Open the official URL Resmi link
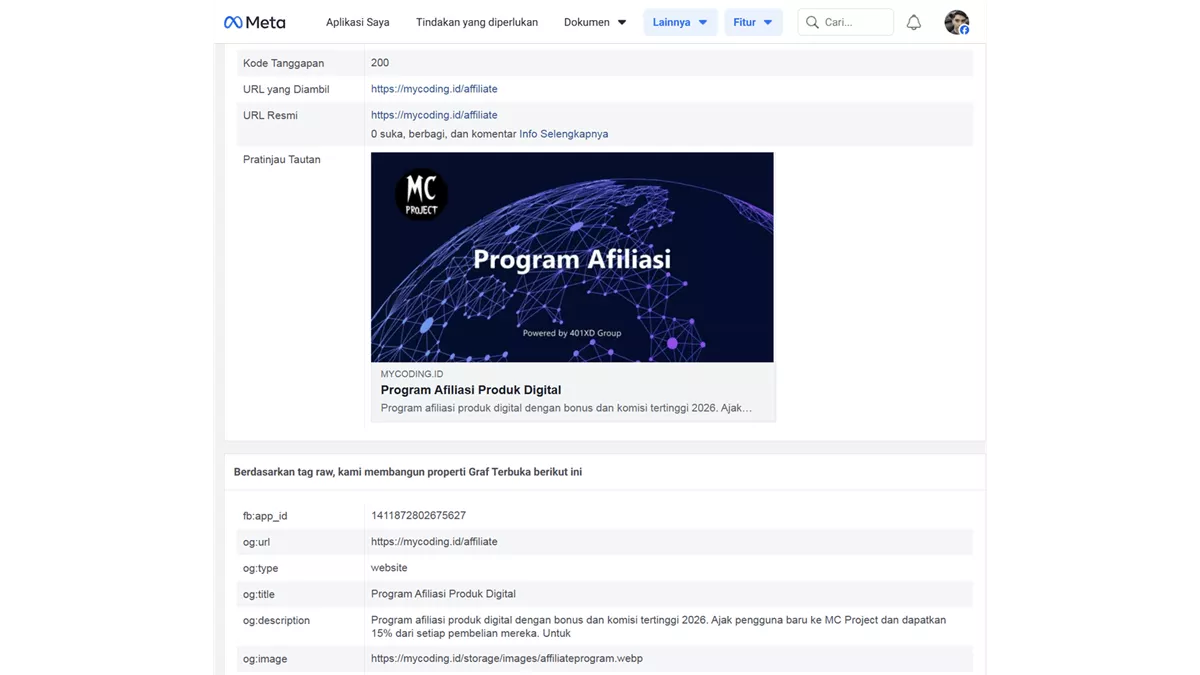1200x675 pixels. pyautogui.click(x=434, y=114)
